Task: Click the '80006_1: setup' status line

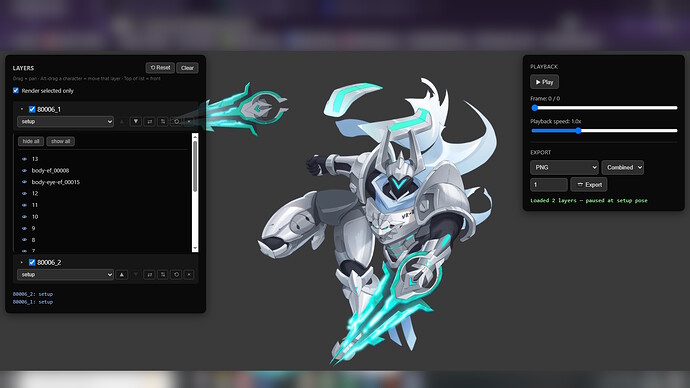Action: [x=33, y=302]
